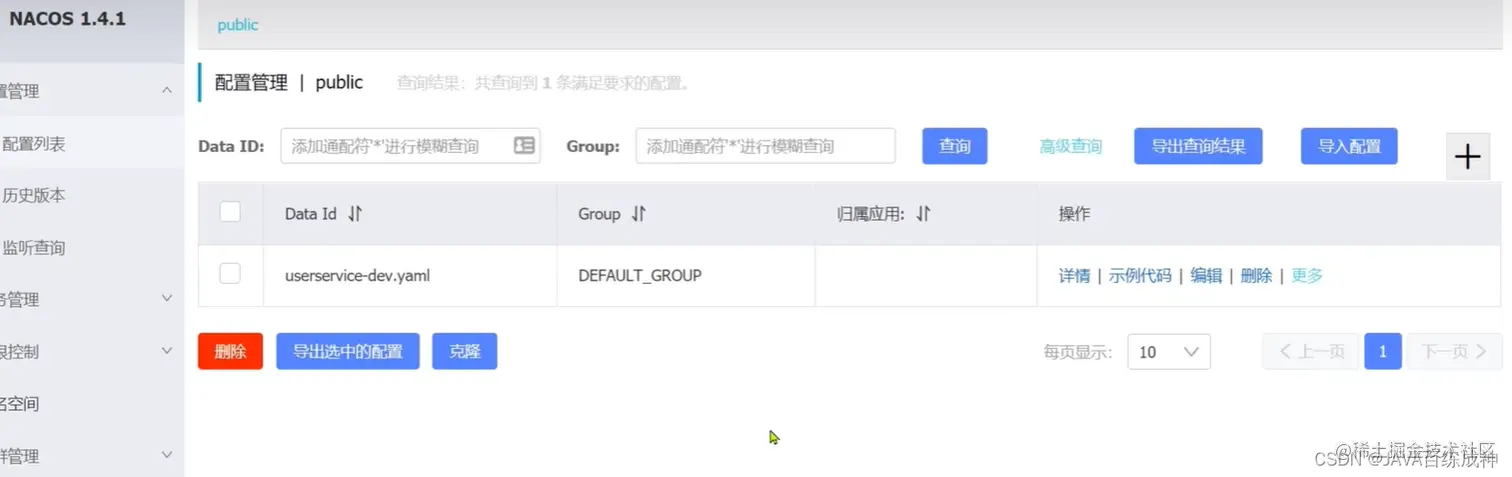
Task: Sort by Group column arrows
Action: point(639,214)
